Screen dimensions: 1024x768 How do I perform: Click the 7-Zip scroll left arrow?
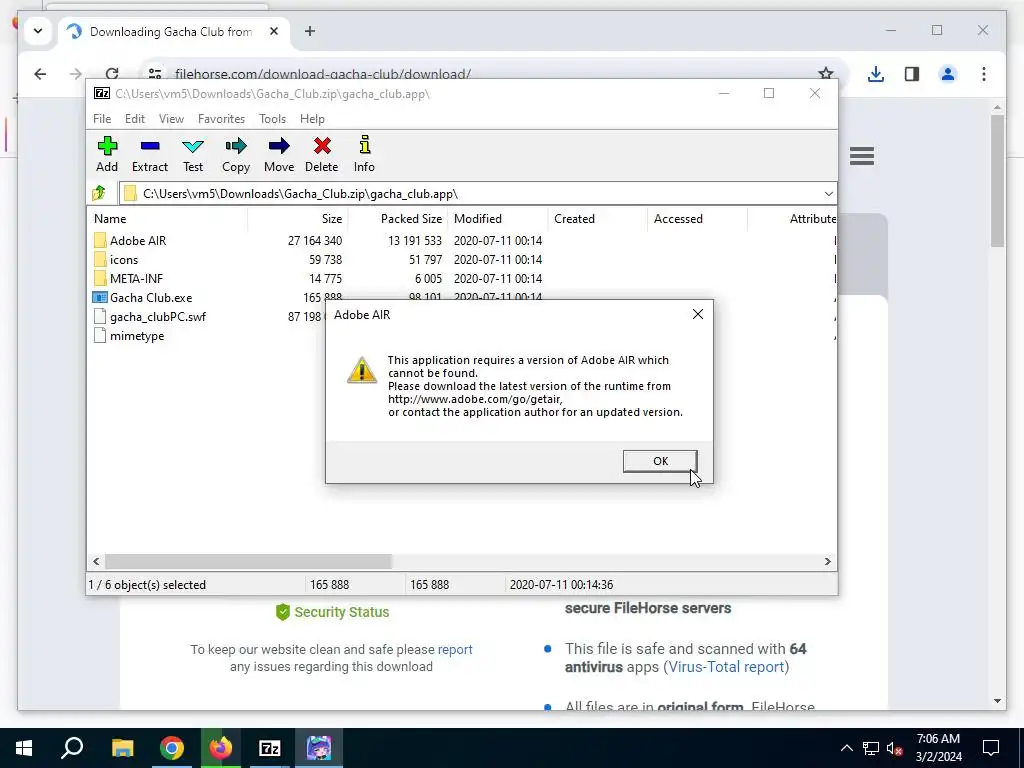(x=96, y=561)
